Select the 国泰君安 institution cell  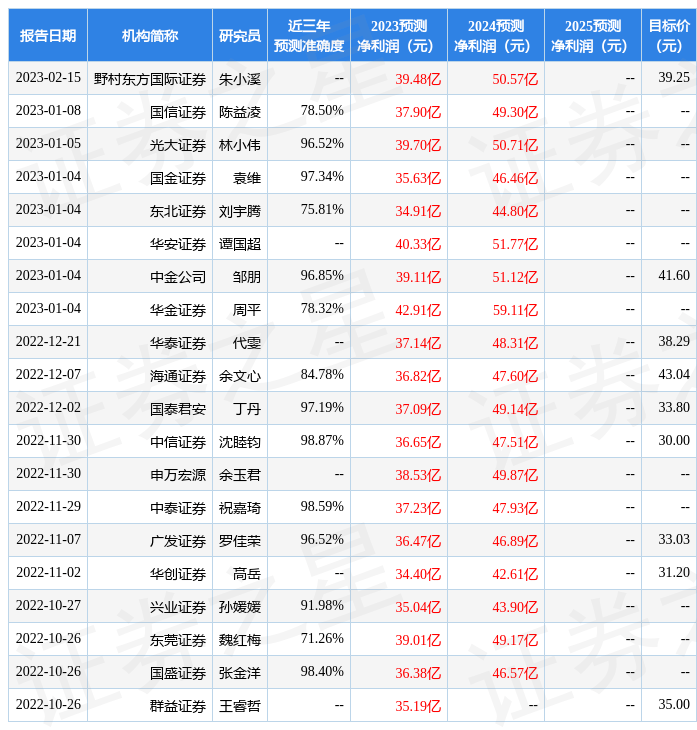(178, 409)
